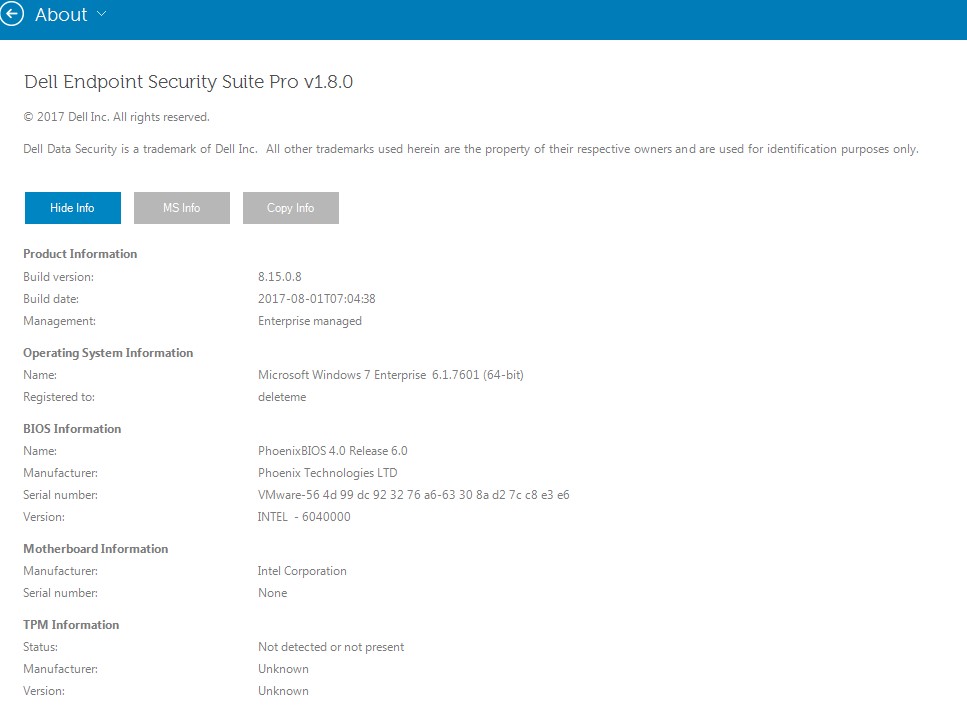Click the TPM status Not detected text

pos(331,647)
